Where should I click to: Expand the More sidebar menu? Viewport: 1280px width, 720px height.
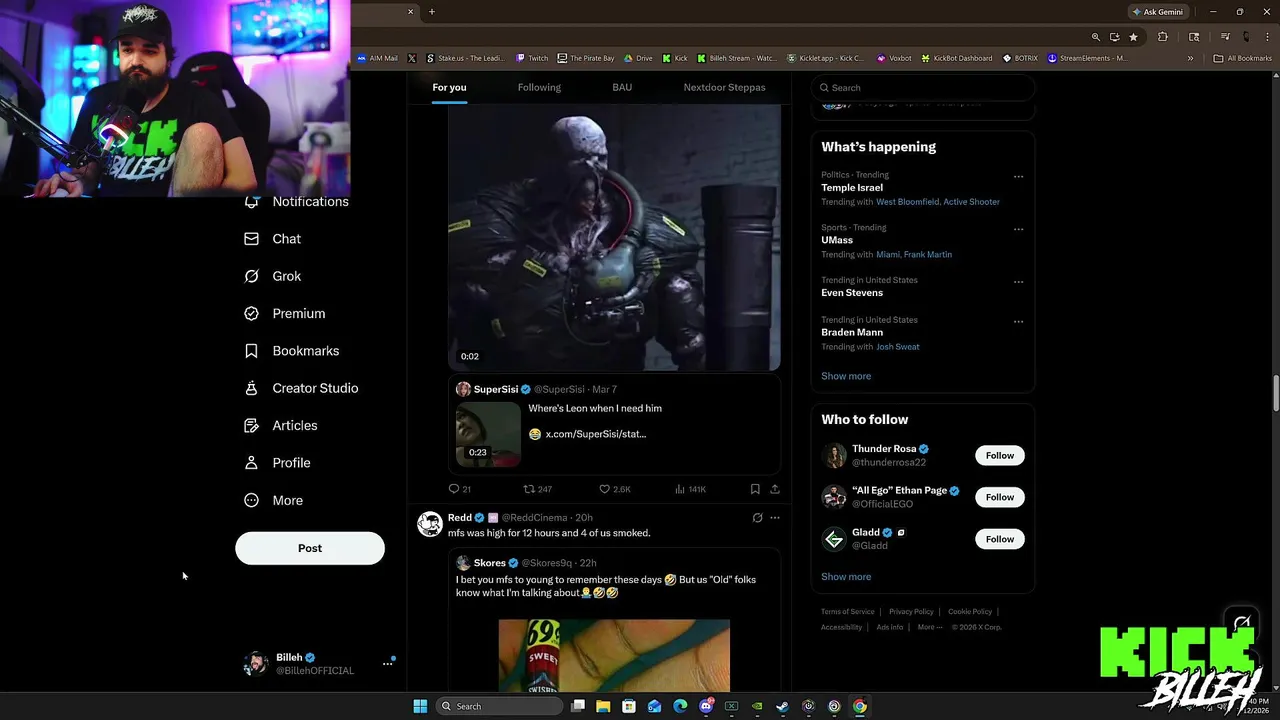point(274,500)
